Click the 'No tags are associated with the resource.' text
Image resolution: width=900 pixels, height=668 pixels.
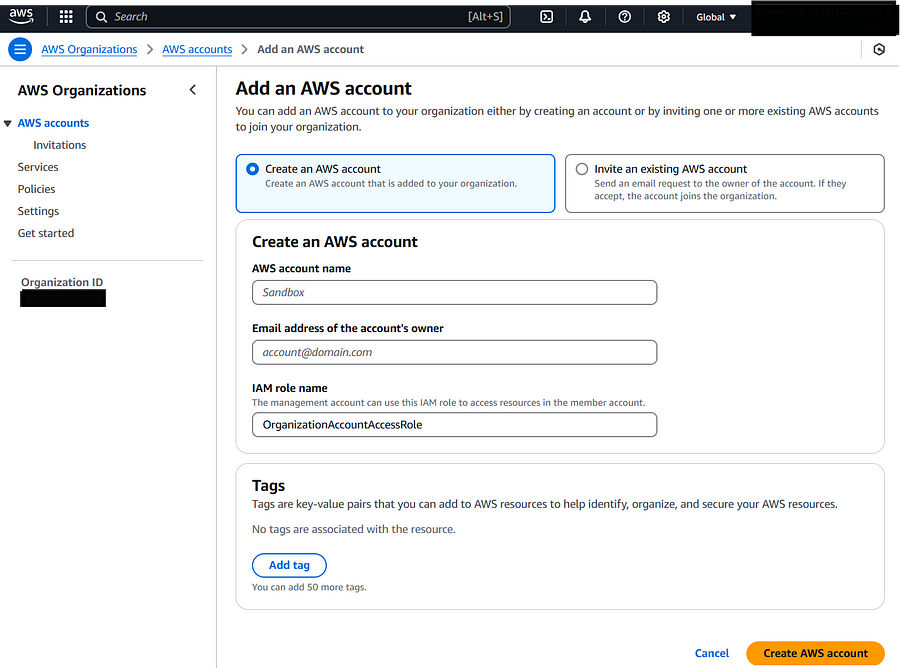(x=354, y=529)
